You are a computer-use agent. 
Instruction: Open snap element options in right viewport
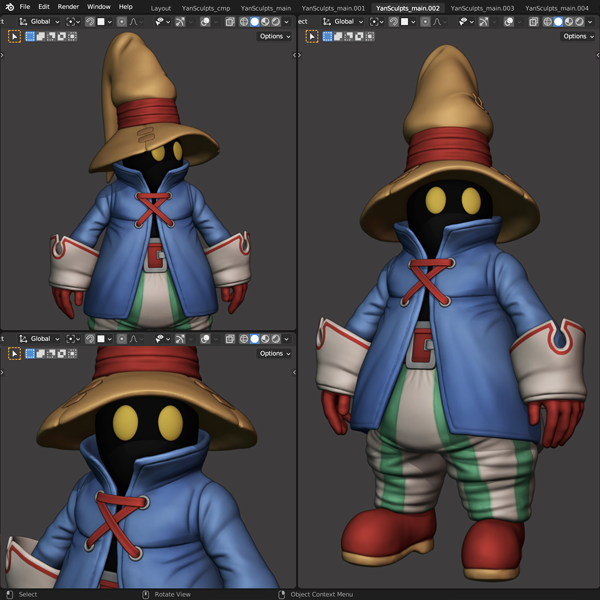coord(408,22)
